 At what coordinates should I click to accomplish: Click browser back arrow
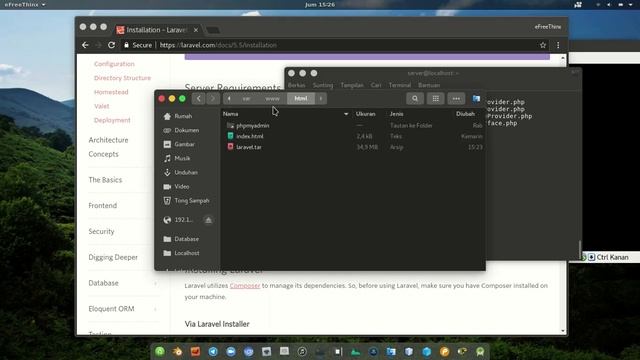point(85,45)
